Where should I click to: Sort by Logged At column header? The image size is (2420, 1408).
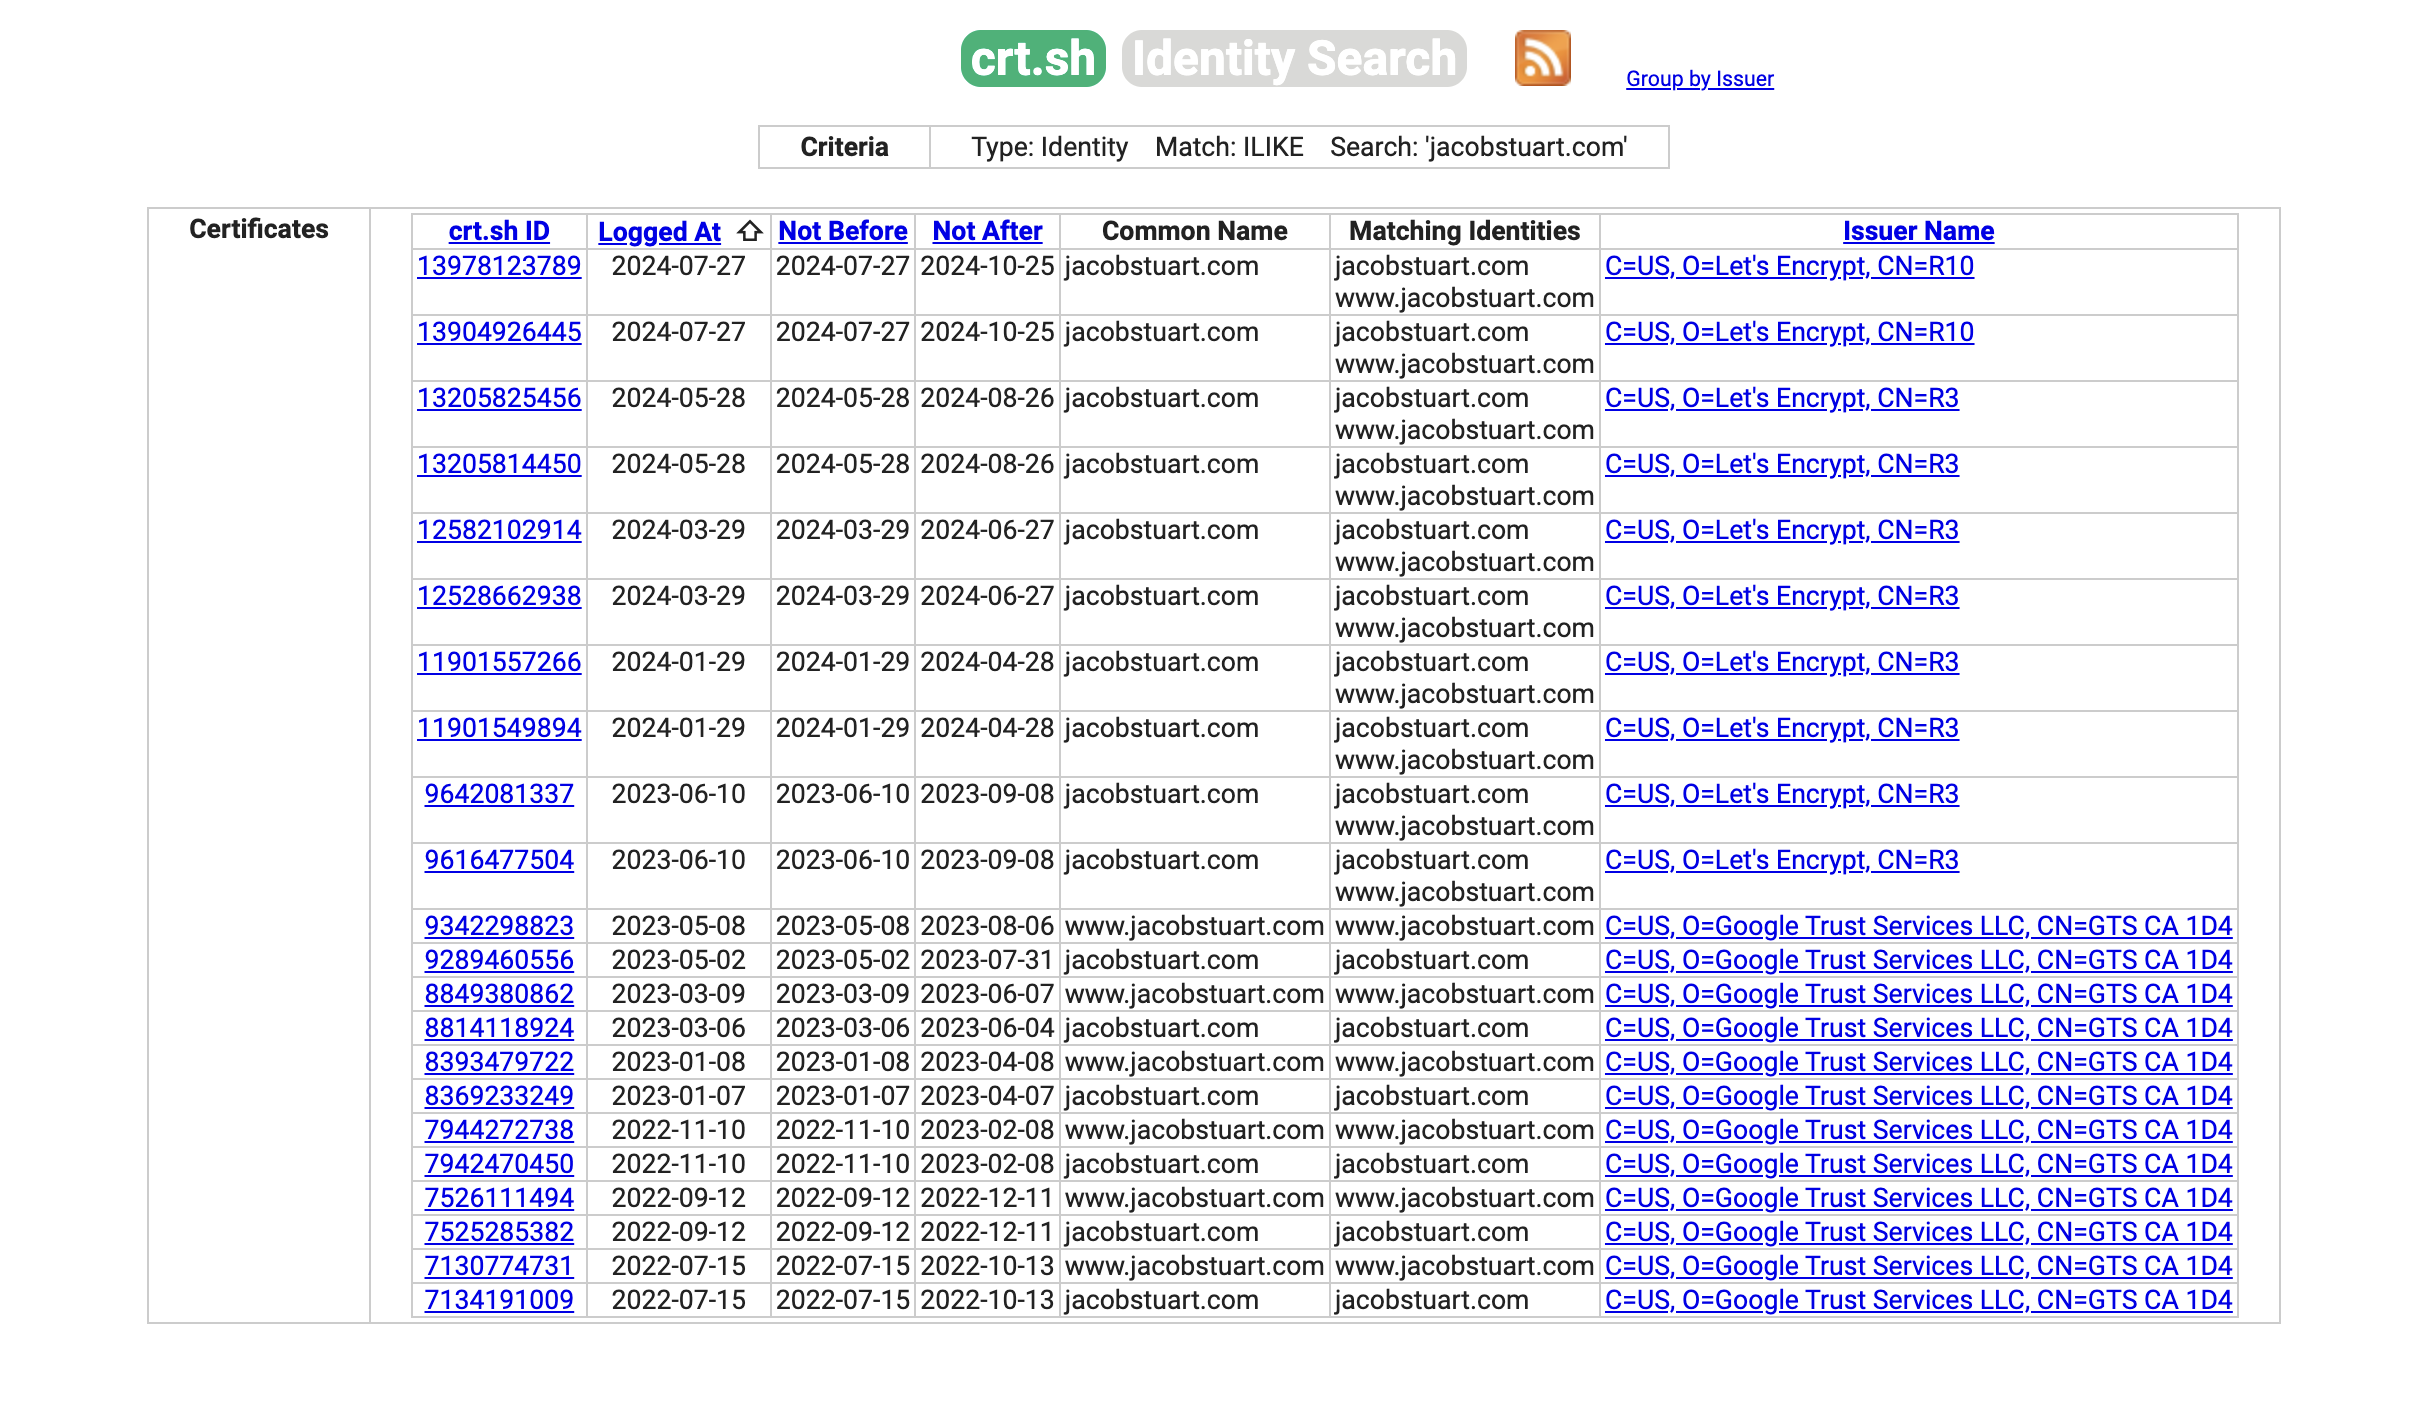(659, 232)
